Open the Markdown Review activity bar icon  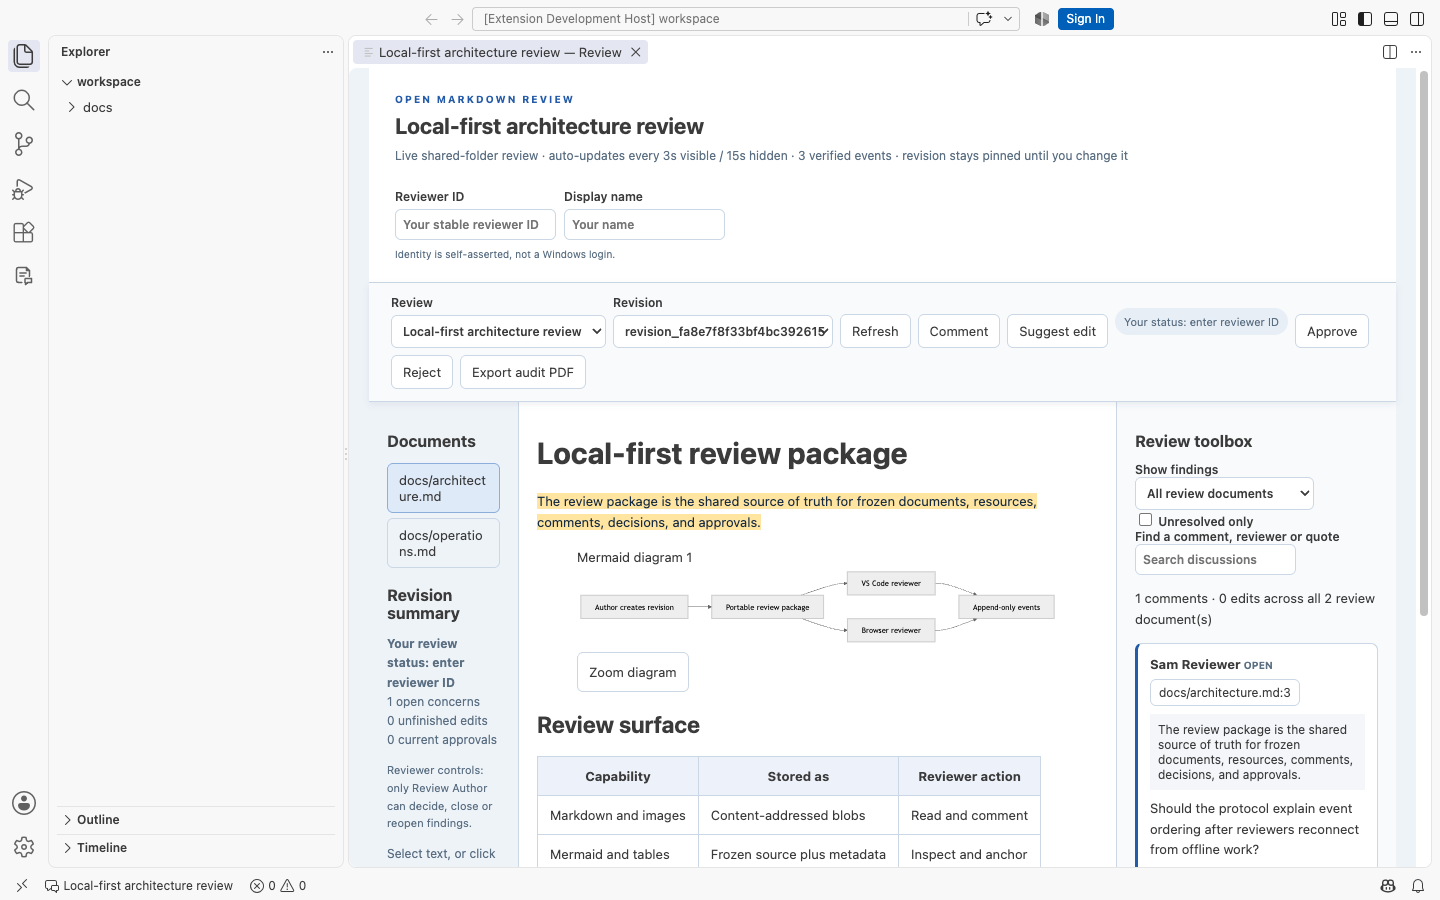point(24,276)
